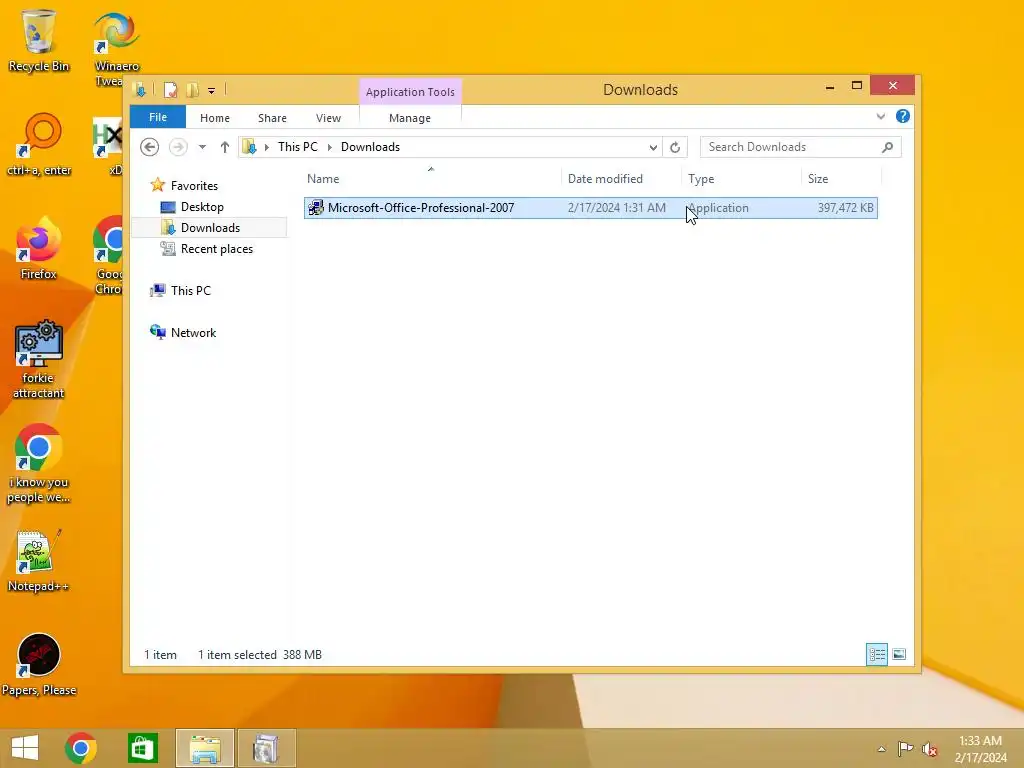Viewport: 1024px width, 768px height.
Task: Switch to the View ribbon tab
Action: pos(328,118)
